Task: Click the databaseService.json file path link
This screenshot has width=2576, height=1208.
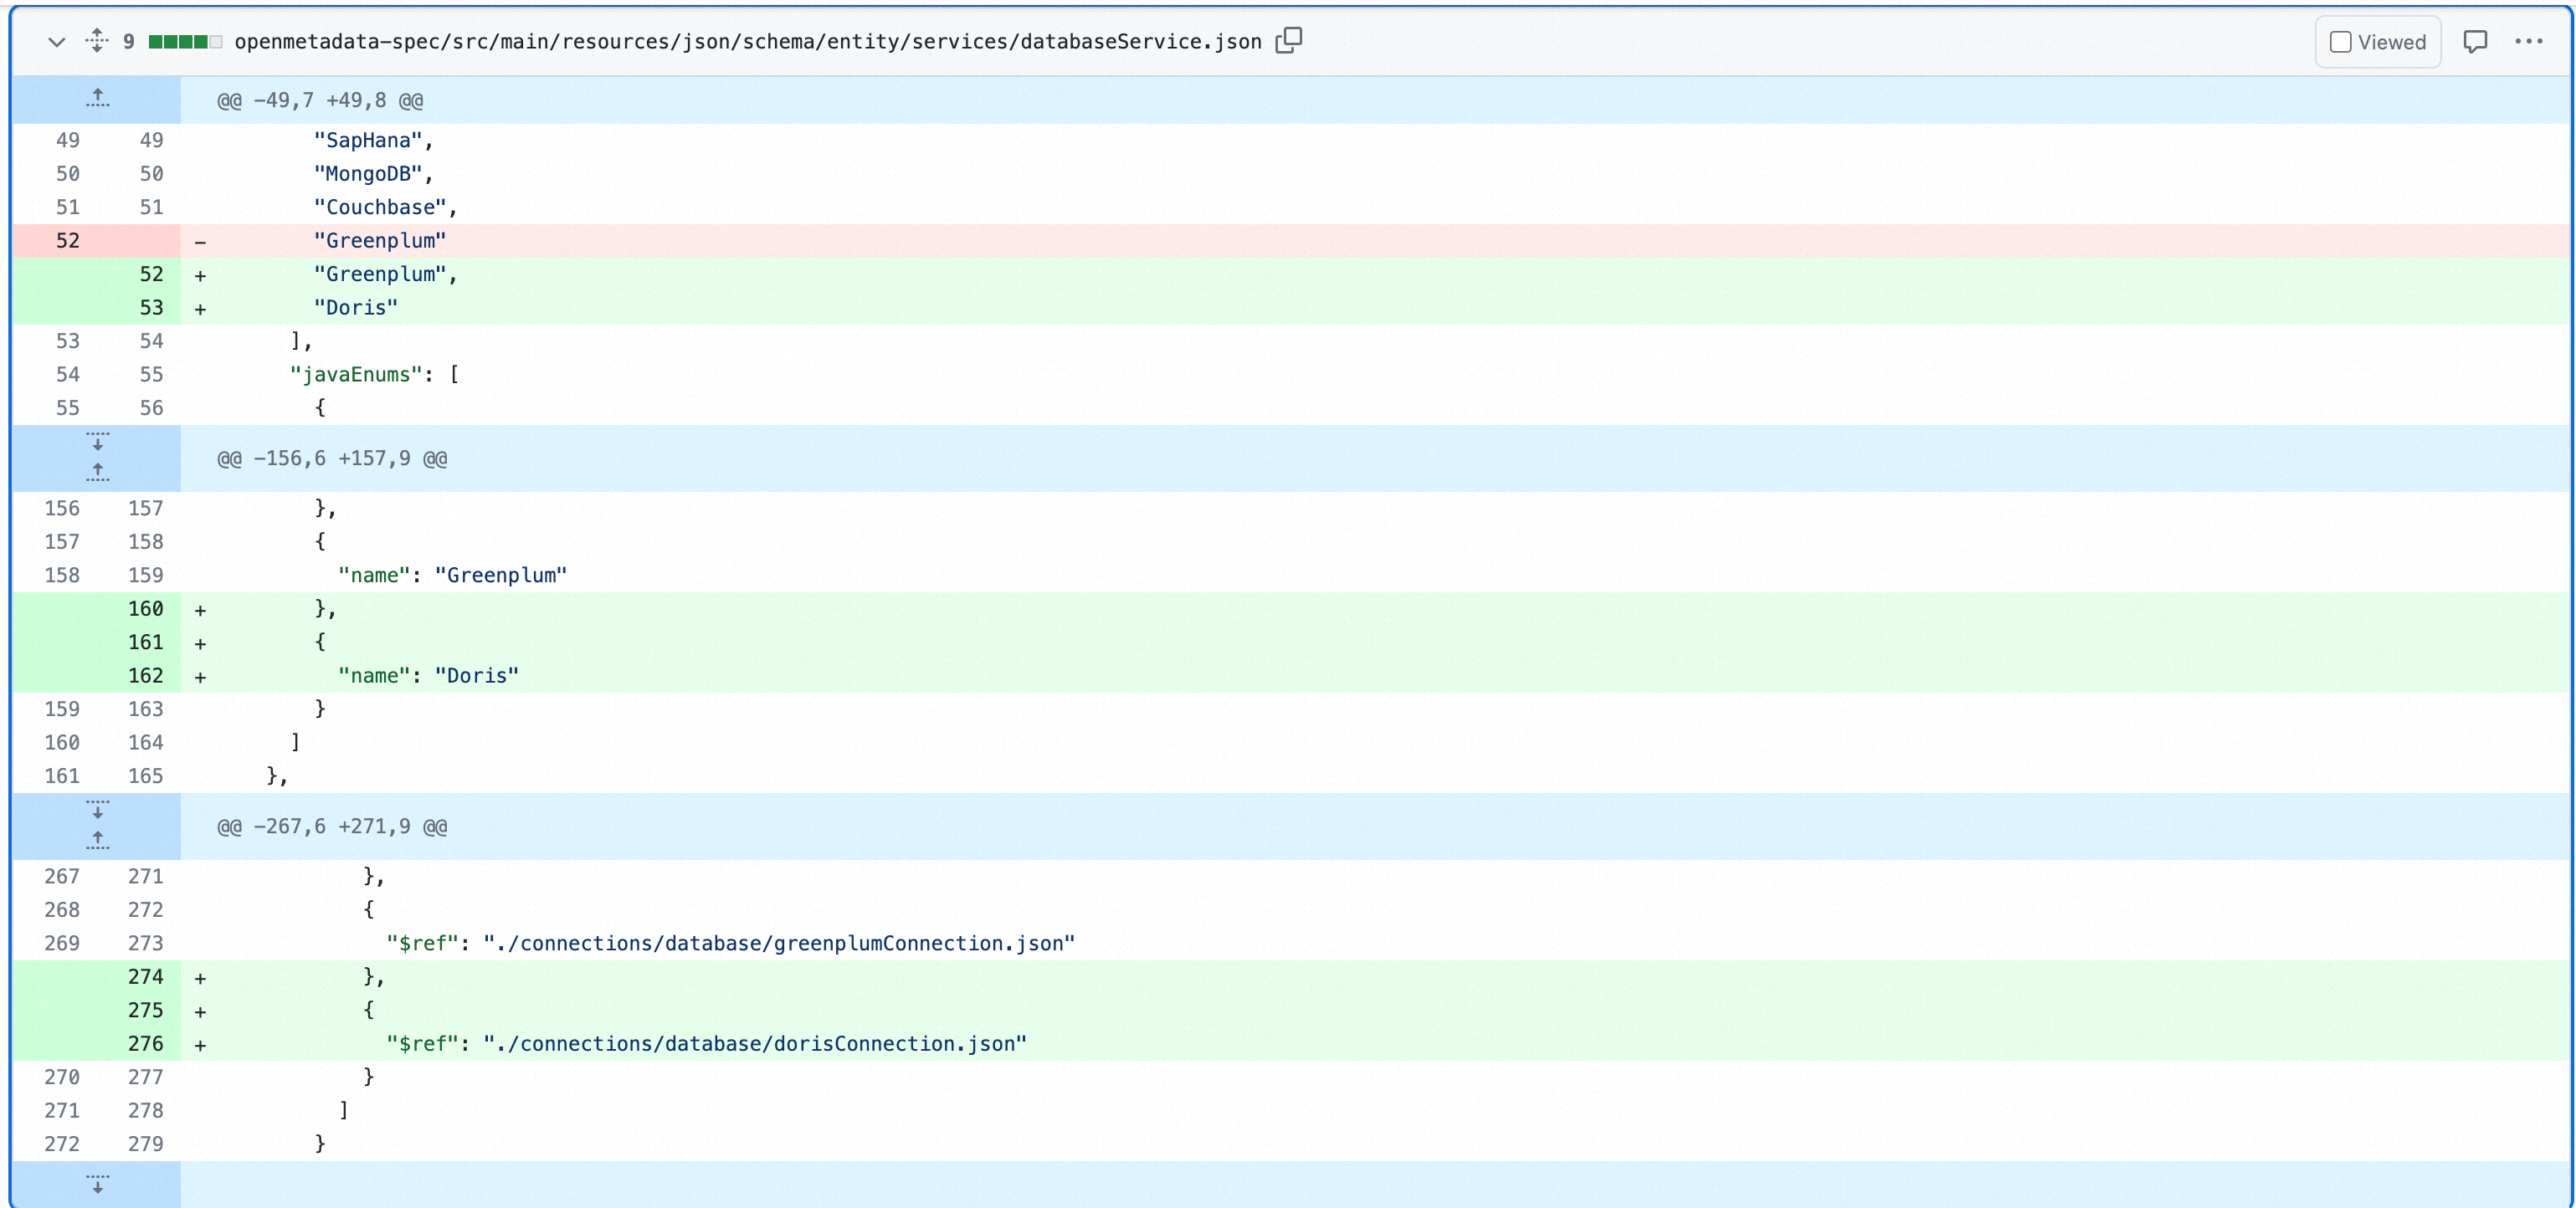Action: (747, 42)
